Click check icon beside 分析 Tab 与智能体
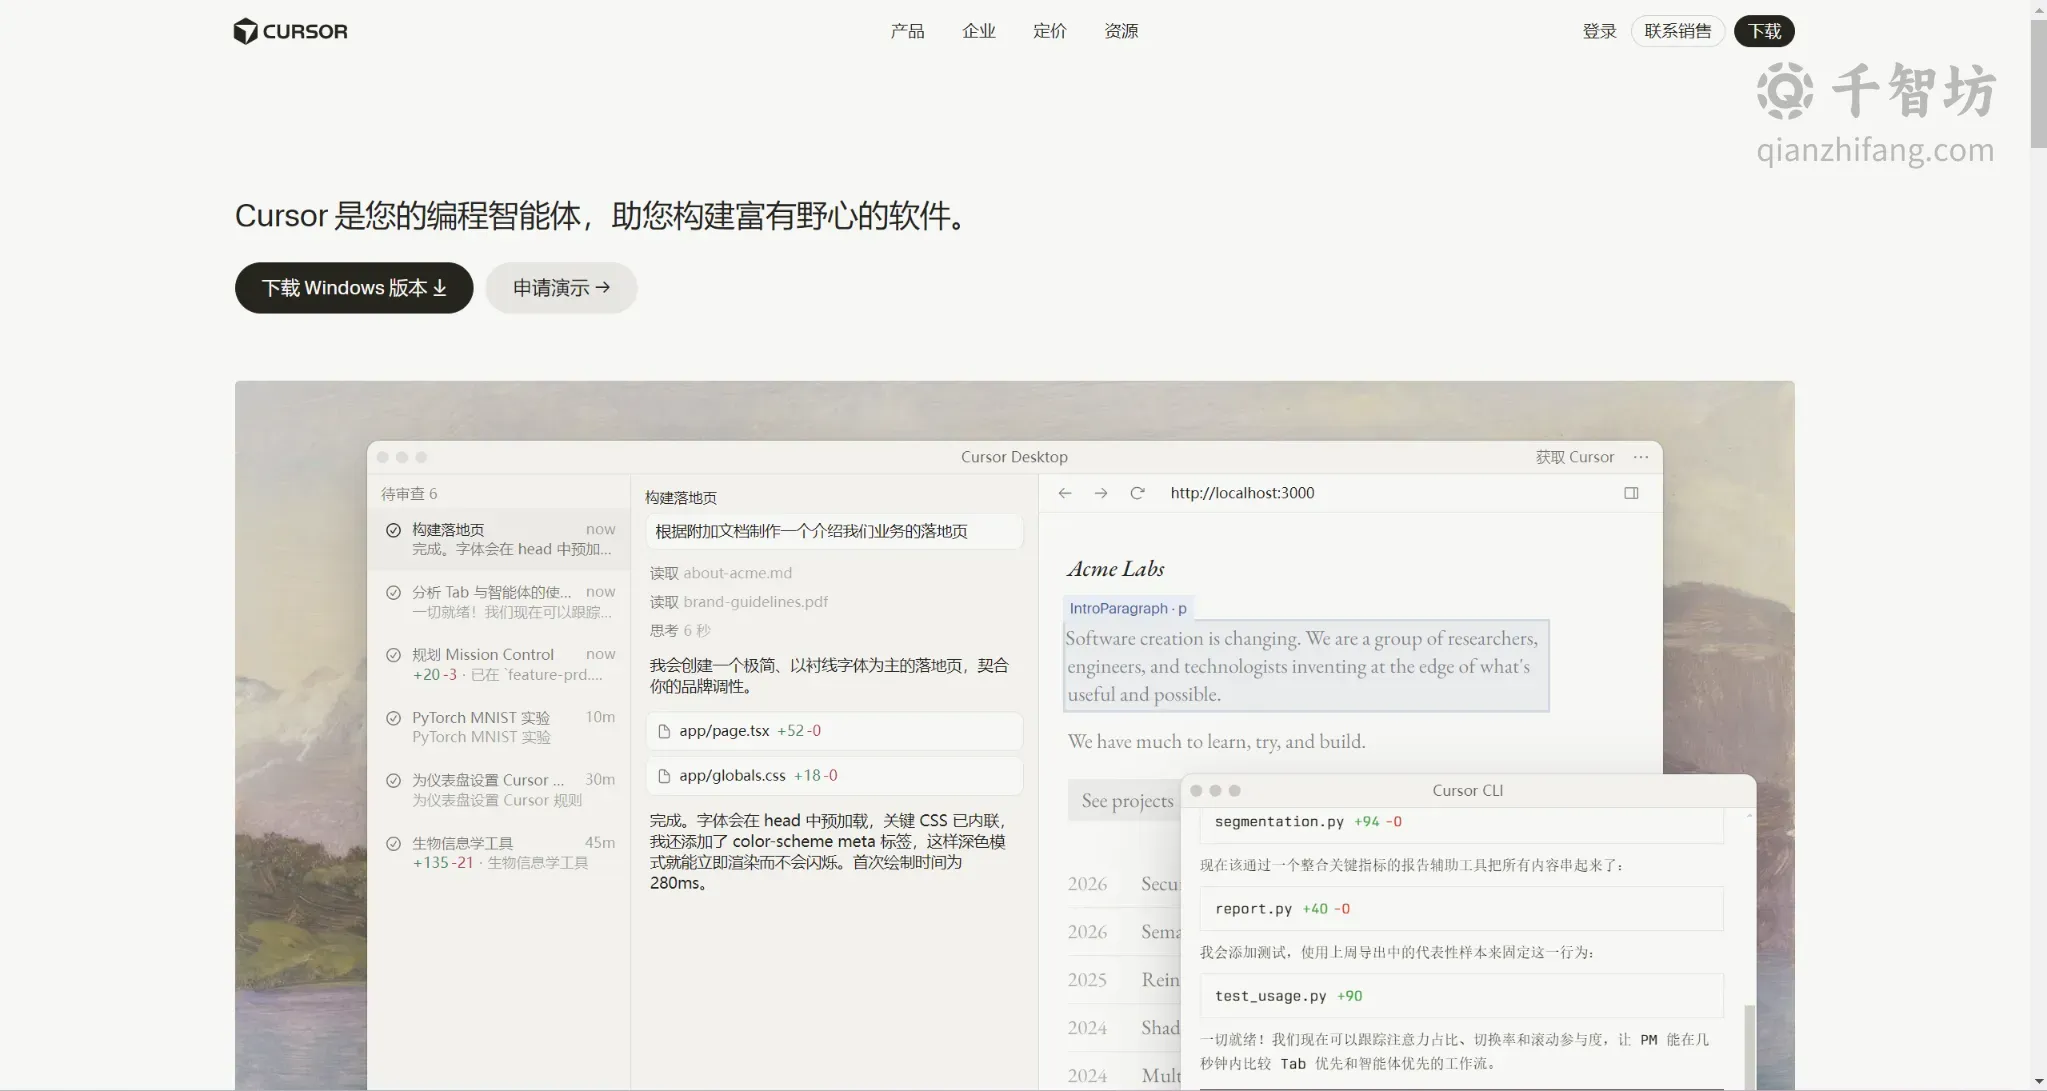This screenshot has width=2047, height=1091. (393, 592)
